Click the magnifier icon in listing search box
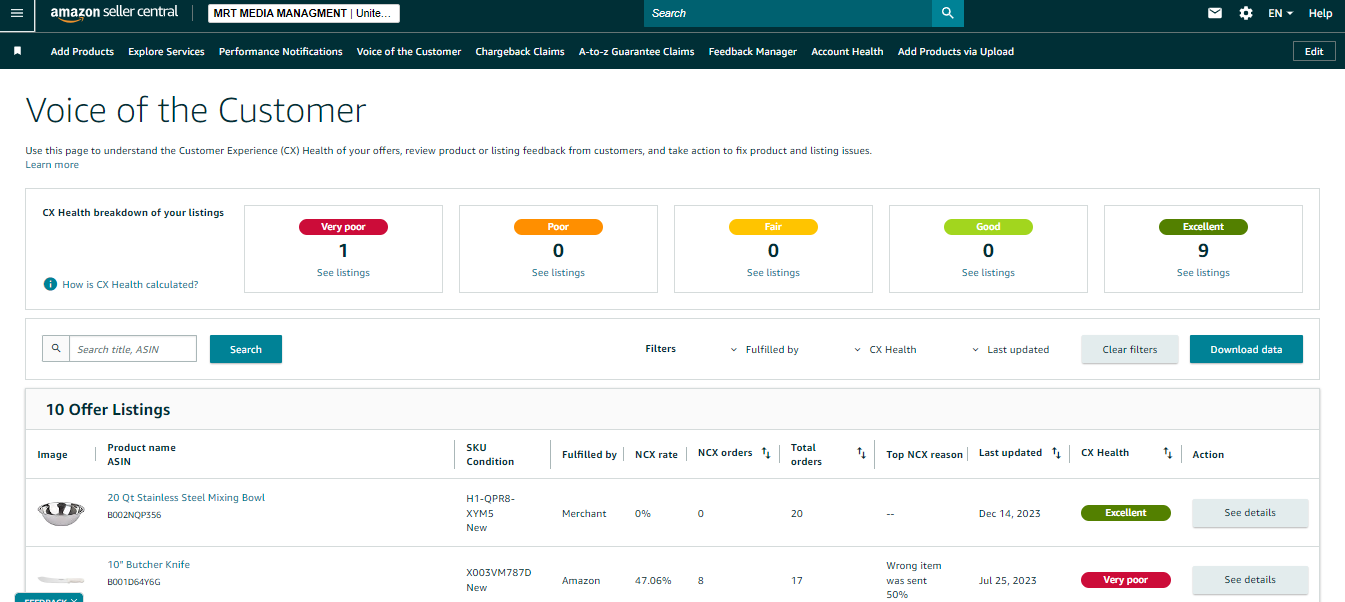1345x602 pixels. 56,348
